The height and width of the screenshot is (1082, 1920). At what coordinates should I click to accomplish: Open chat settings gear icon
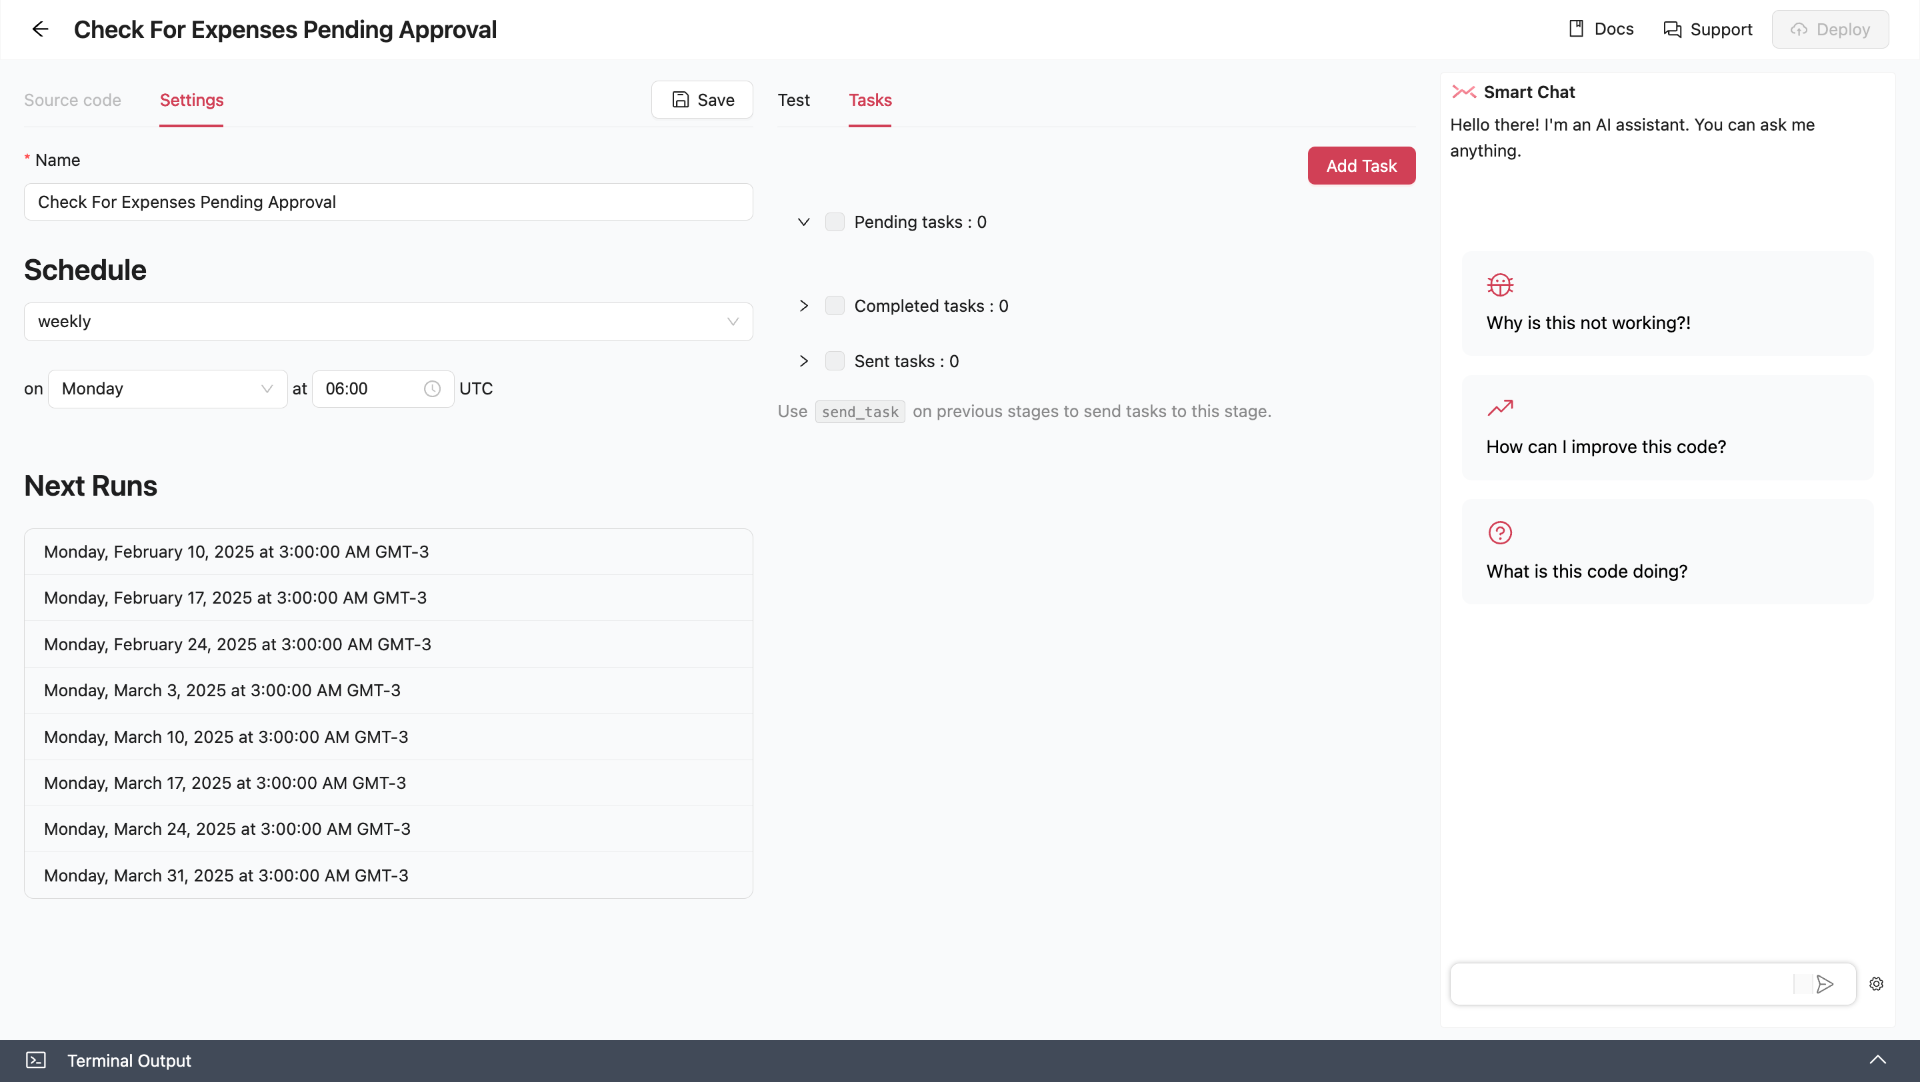[1877, 984]
